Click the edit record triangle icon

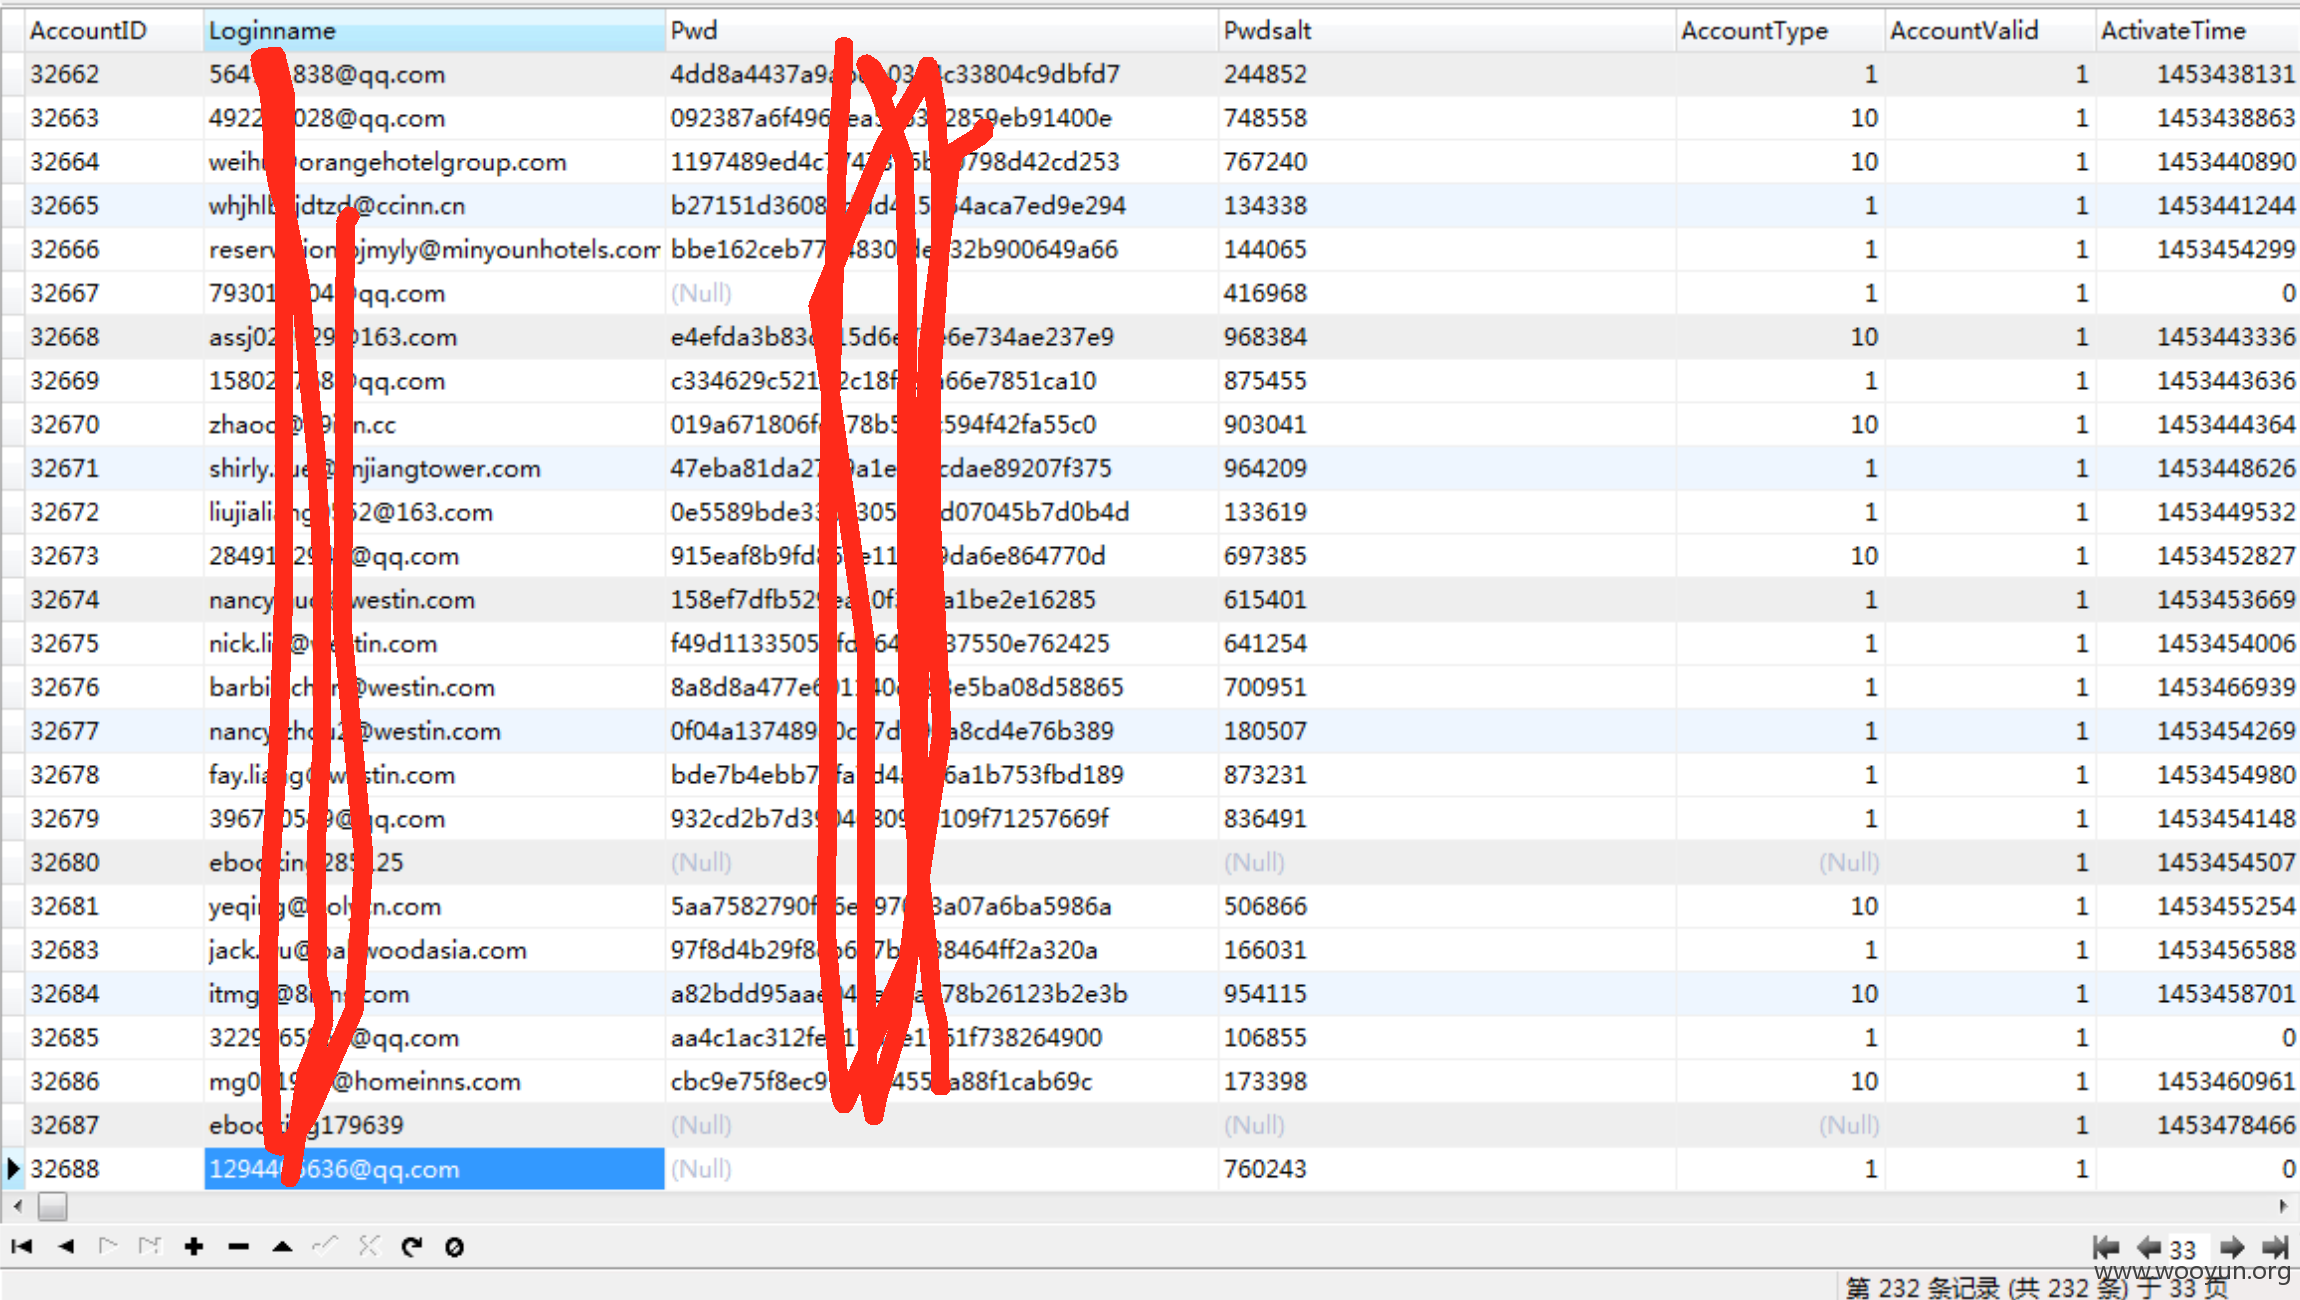282,1246
